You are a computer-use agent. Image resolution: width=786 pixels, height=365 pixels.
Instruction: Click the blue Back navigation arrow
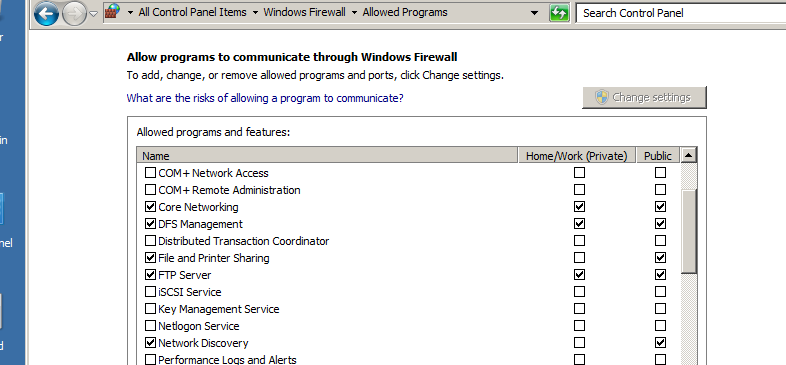(x=47, y=14)
